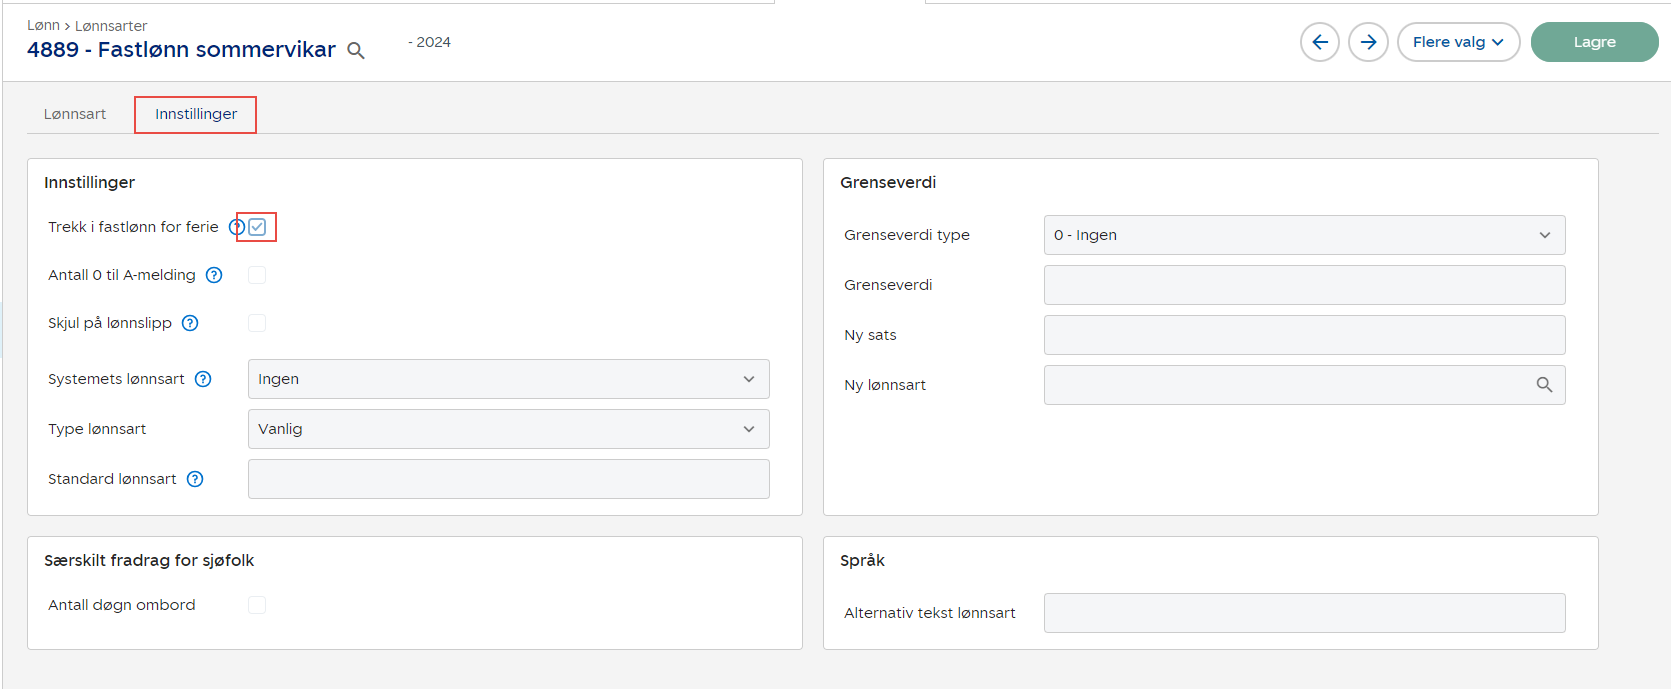The width and height of the screenshot is (1671, 689).
Task: Tick the Skjul på lønnslipp checkbox
Action: click(x=257, y=323)
